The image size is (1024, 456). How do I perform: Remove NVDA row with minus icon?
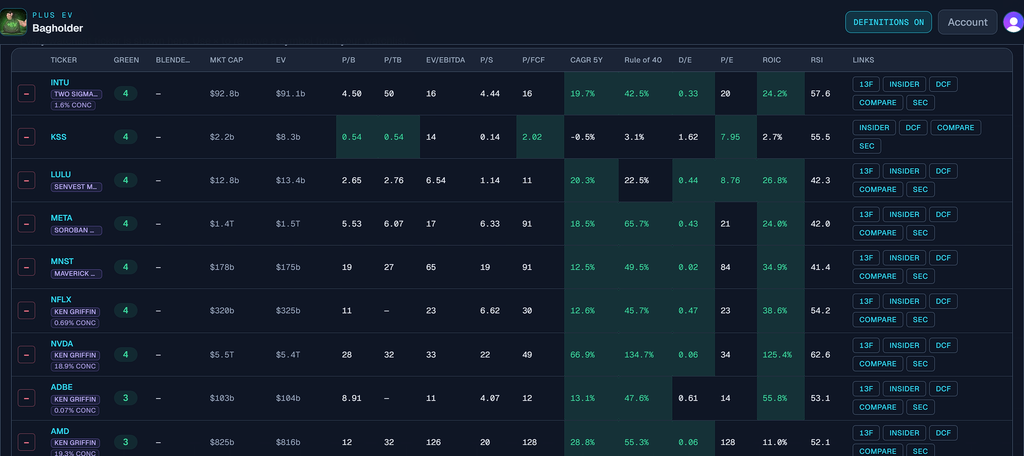coord(26,355)
